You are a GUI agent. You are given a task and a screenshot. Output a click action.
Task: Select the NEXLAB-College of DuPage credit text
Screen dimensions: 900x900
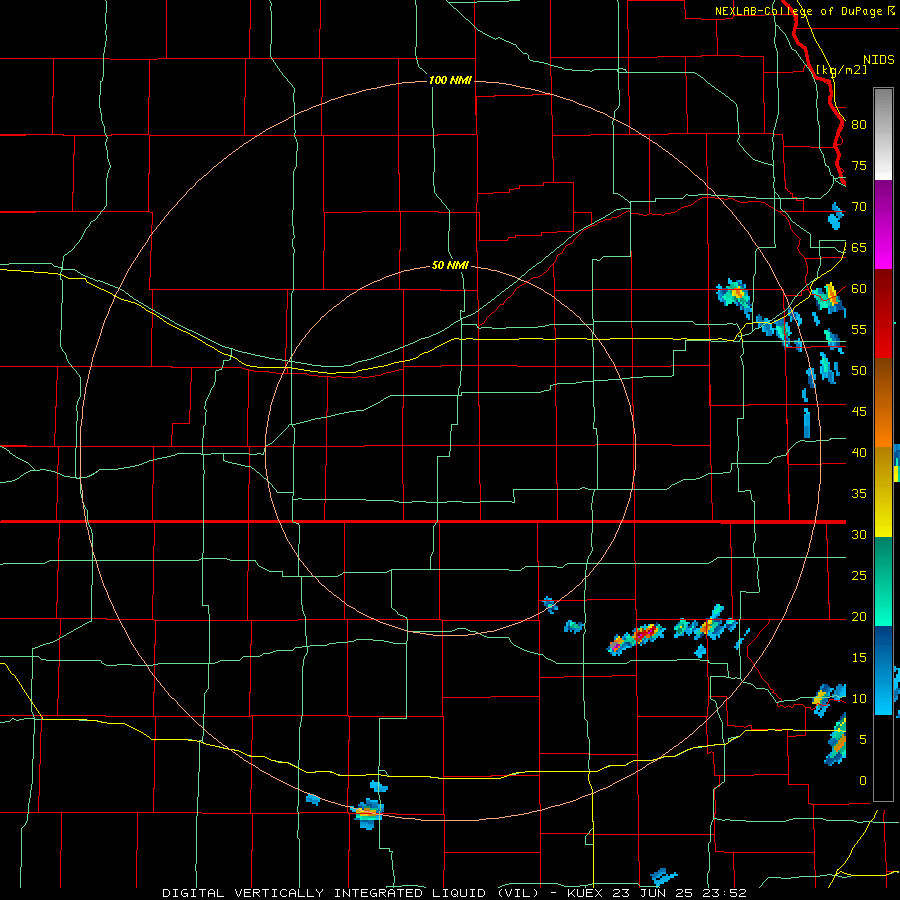(798, 11)
